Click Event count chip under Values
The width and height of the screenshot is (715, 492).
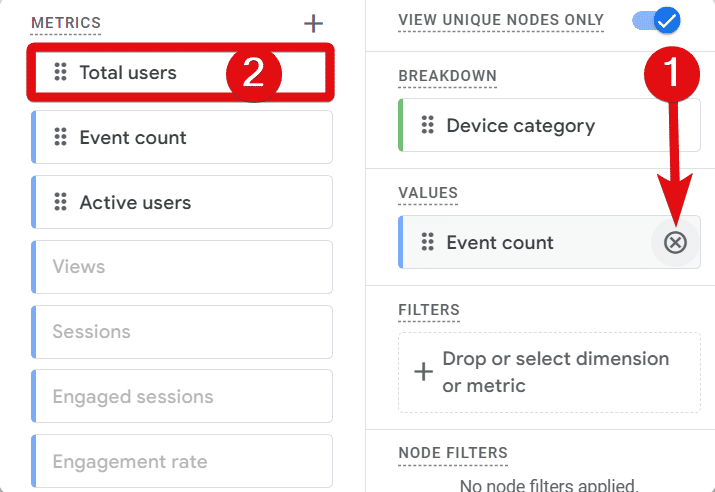[x=549, y=242]
